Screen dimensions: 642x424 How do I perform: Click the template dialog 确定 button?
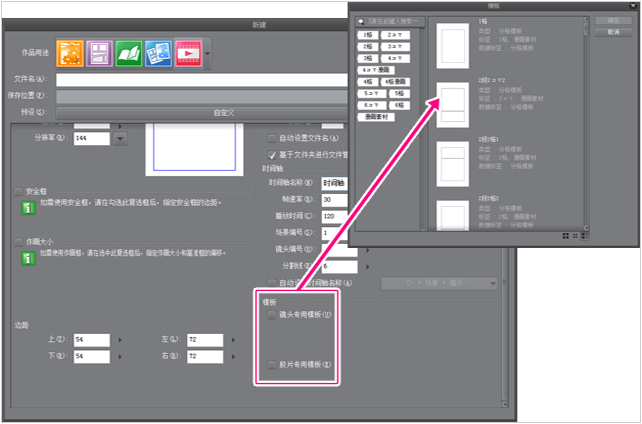[x=613, y=20]
